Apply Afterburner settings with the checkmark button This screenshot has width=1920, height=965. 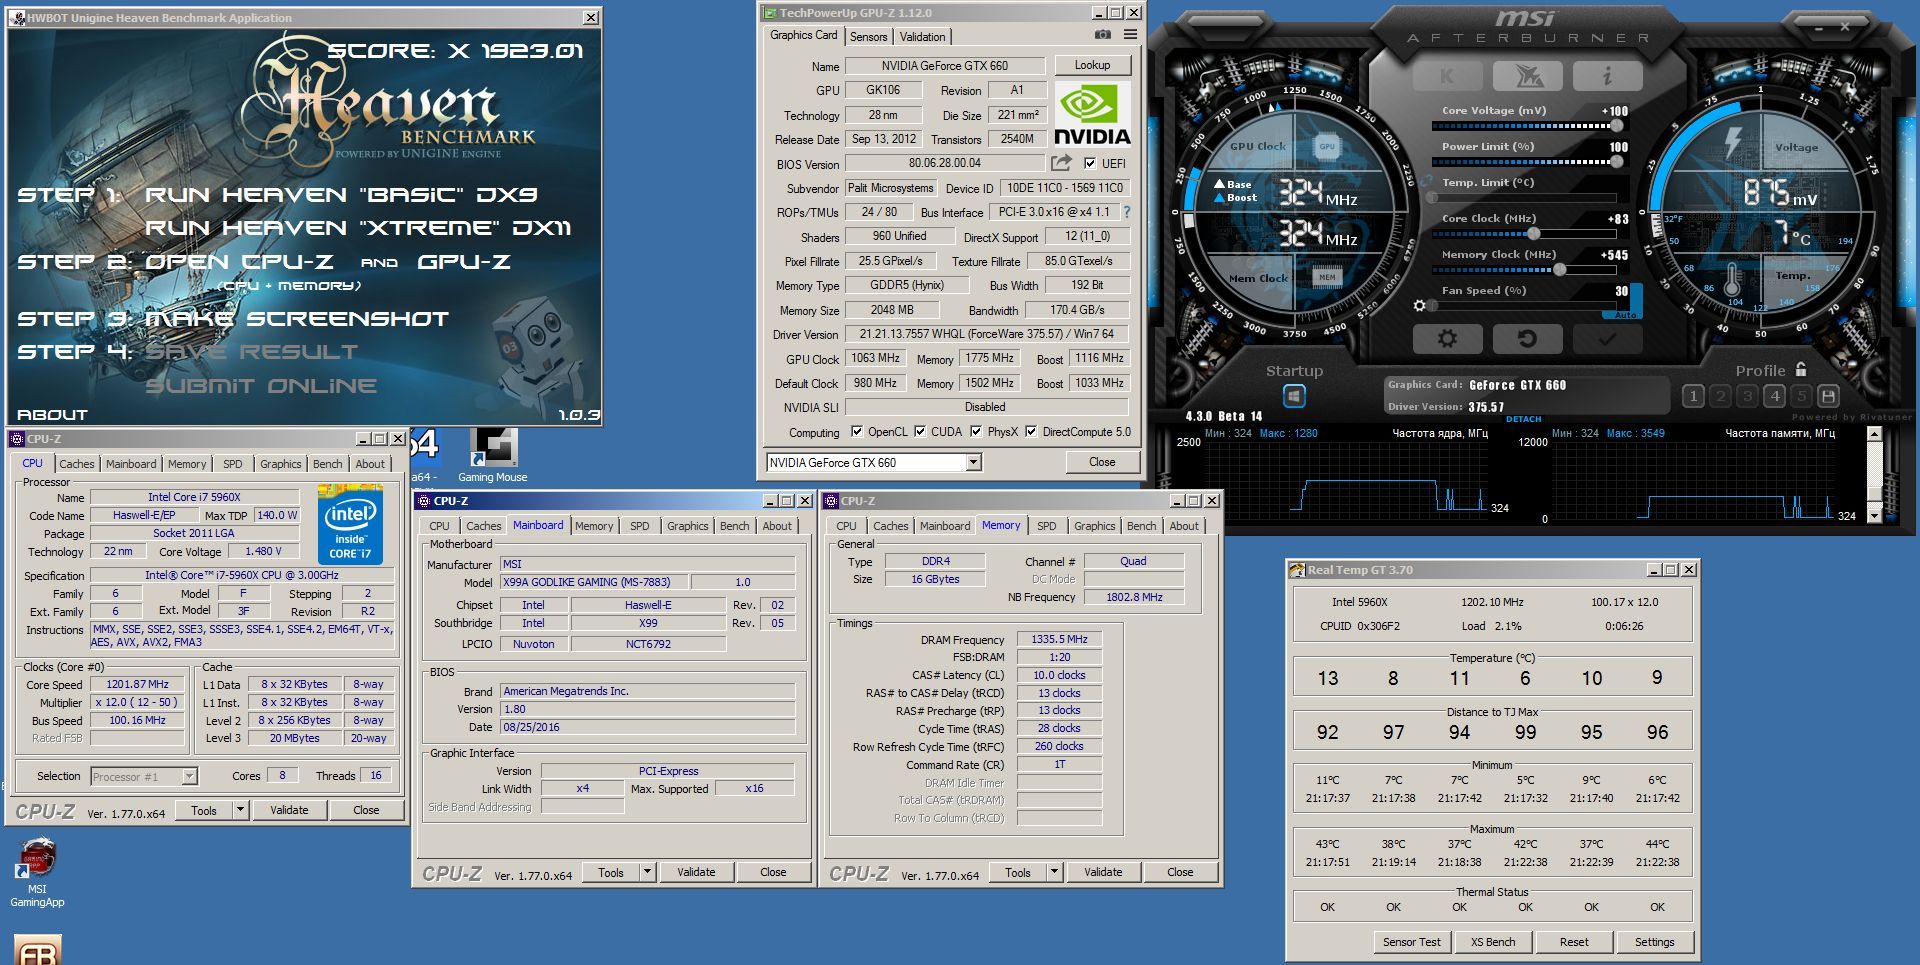coord(1607,338)
